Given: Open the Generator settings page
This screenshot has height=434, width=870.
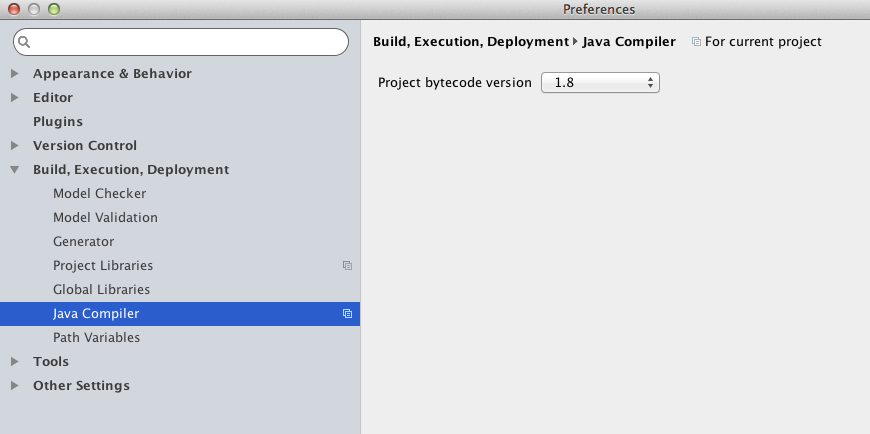Looking at the screenshot, I should pos(84,241).
